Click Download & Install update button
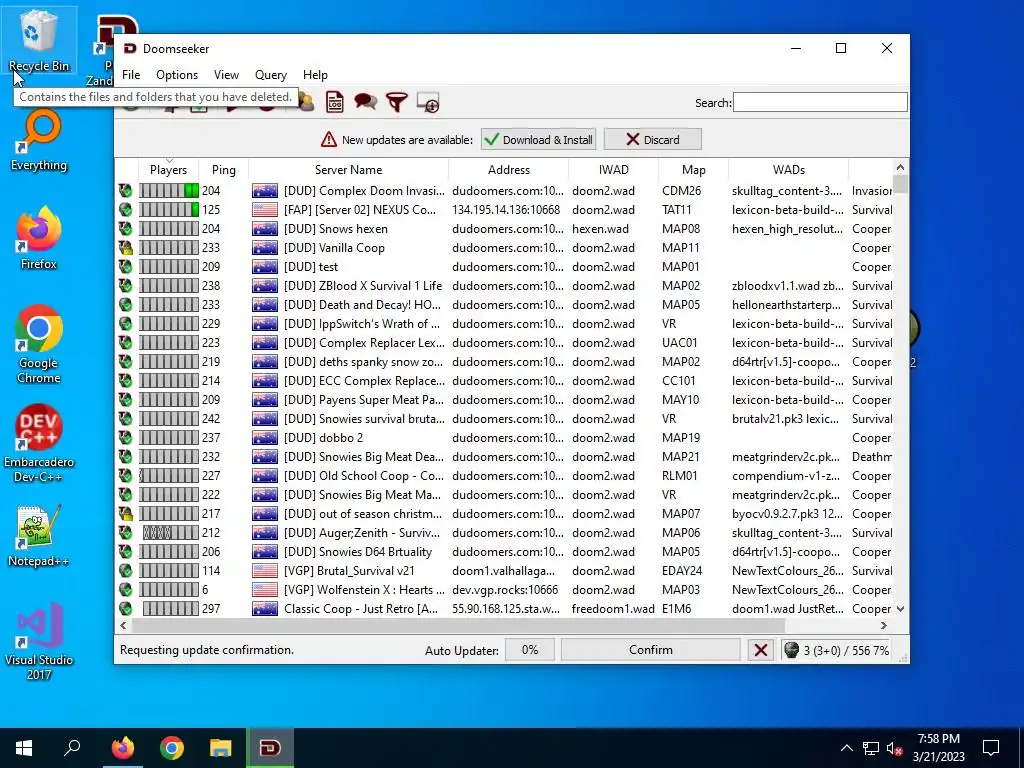 538,140
